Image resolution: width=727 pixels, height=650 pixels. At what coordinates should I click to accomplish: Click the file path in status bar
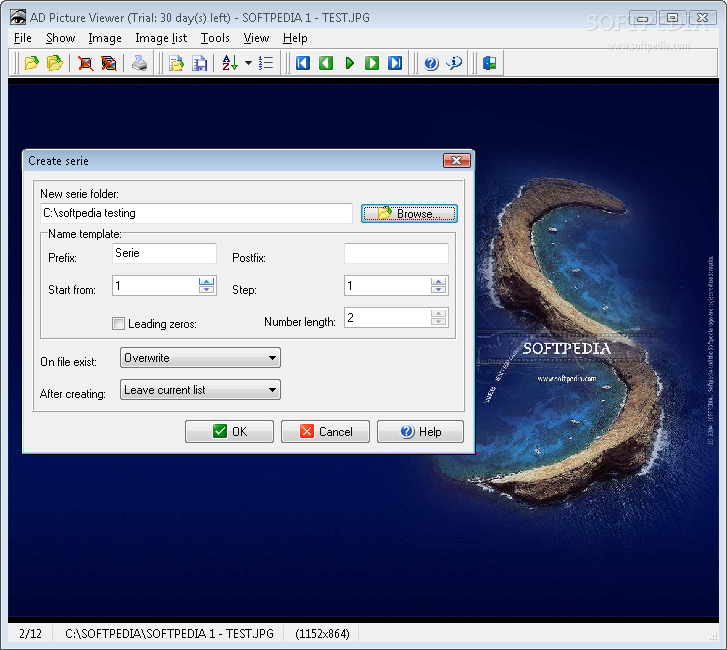(169, 633)
